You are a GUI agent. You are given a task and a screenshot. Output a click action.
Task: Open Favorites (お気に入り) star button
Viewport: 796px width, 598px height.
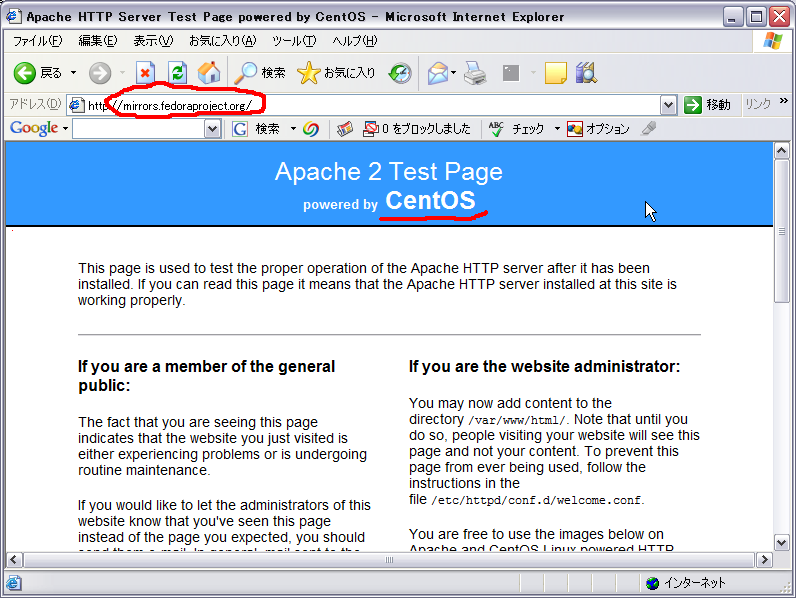(336, 73)
